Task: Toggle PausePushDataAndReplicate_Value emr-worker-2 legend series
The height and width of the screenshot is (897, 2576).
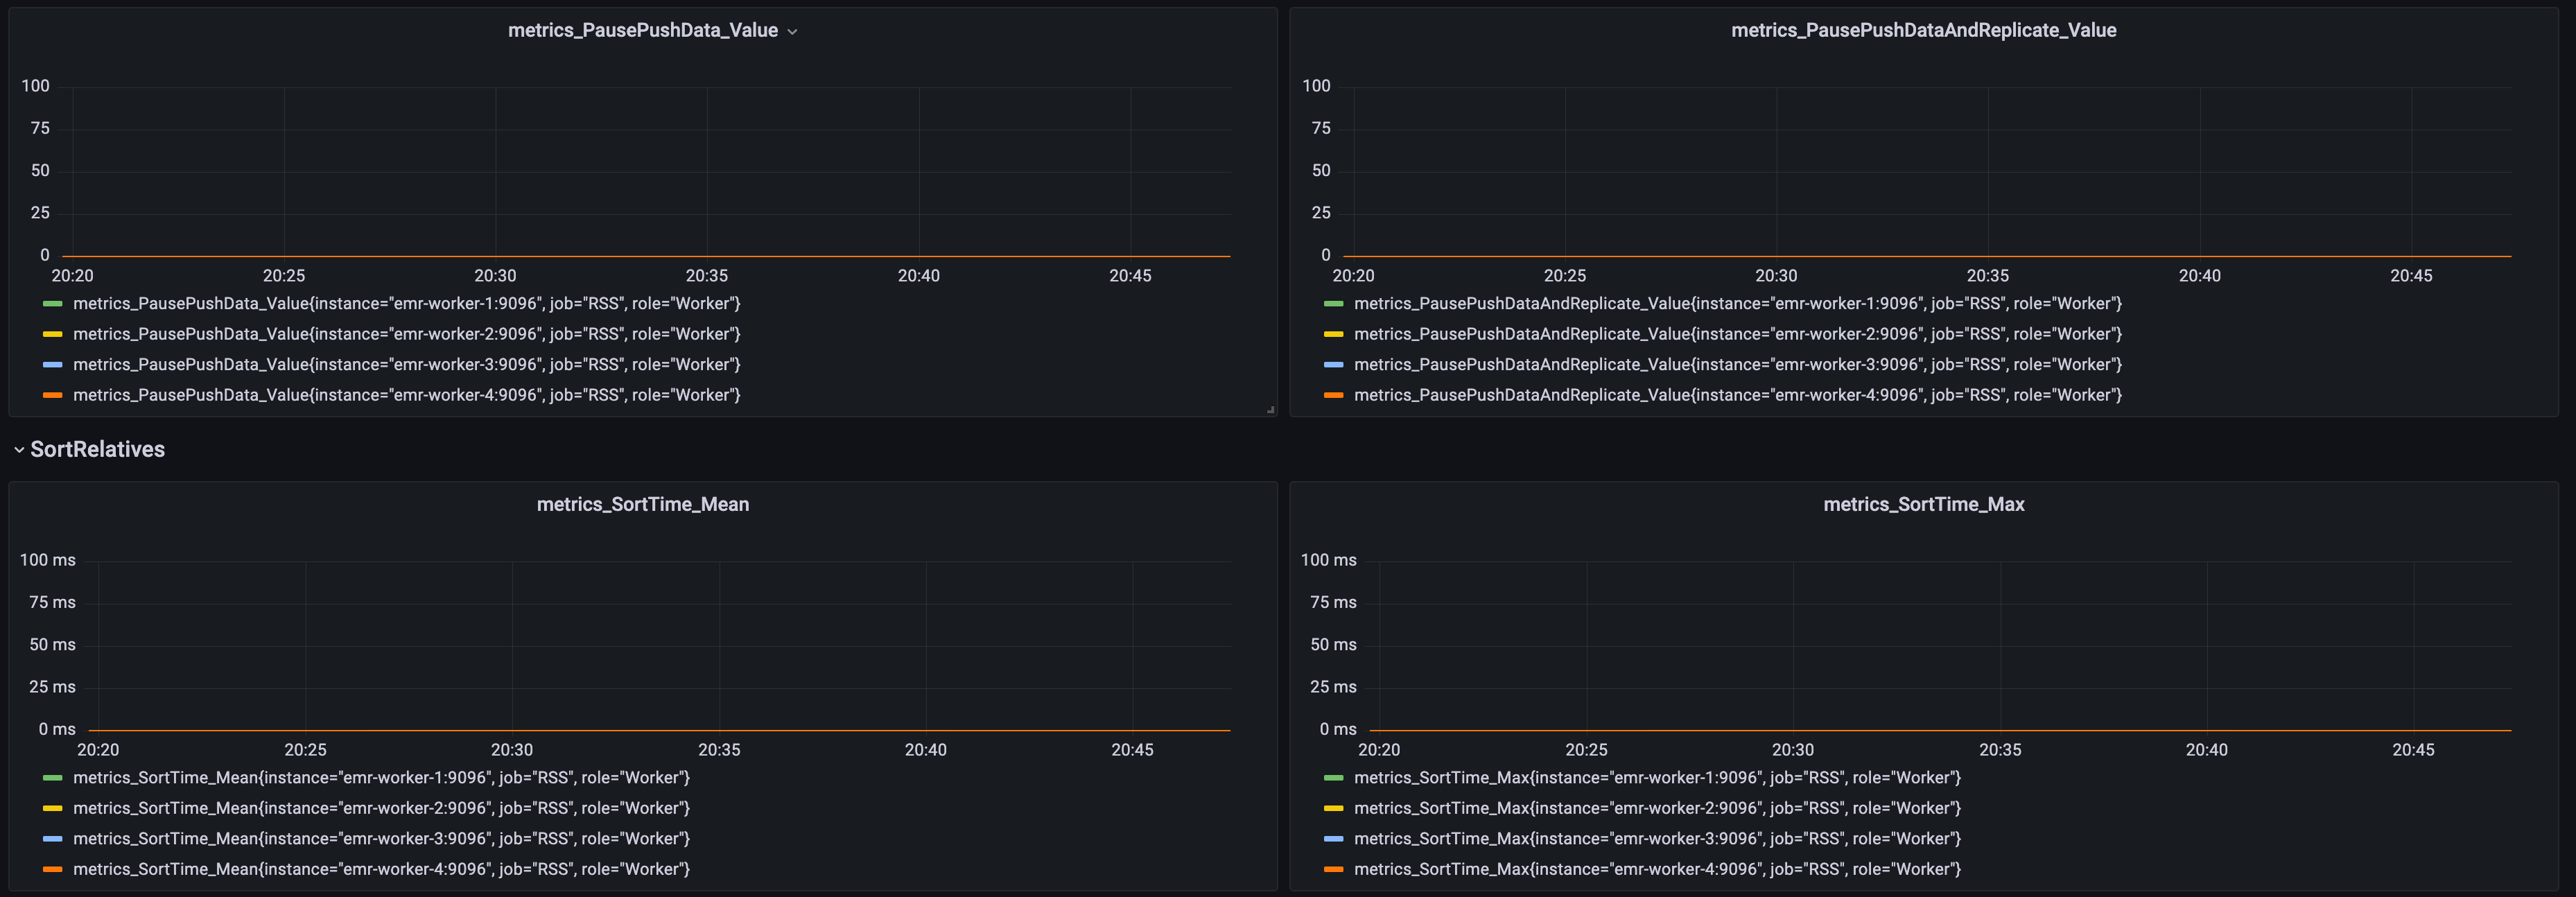Action: [x=1737, y=334]
